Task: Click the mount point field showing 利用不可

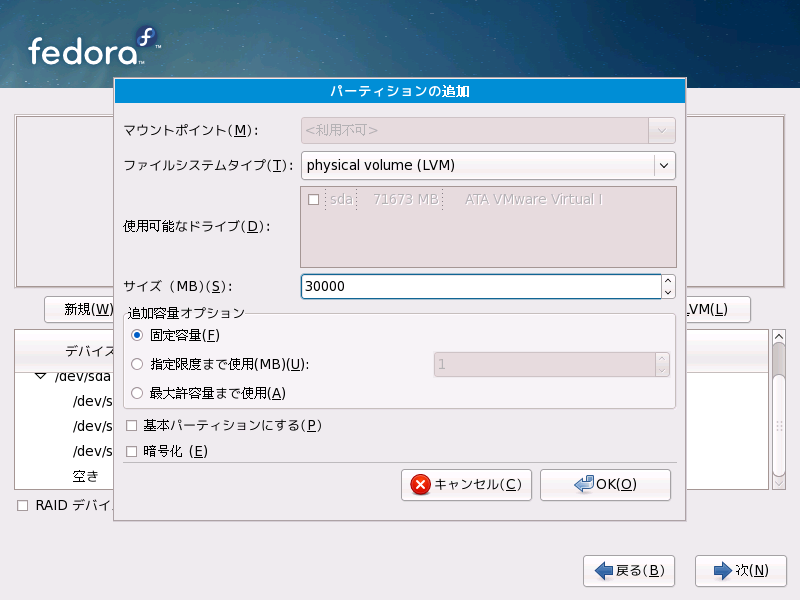Action: [x=475, y=131]
